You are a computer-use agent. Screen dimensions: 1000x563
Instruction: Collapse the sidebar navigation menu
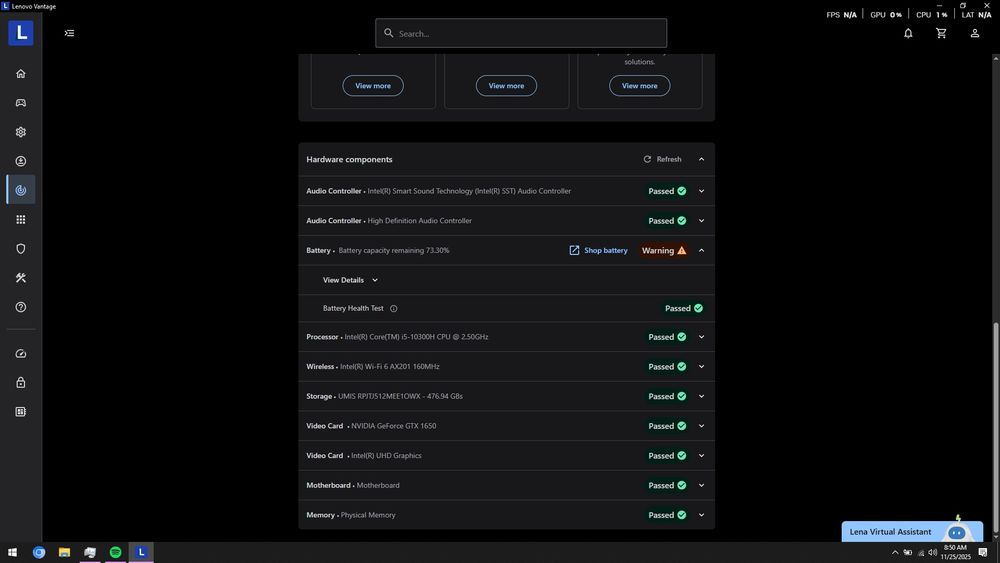click(70, 33)
